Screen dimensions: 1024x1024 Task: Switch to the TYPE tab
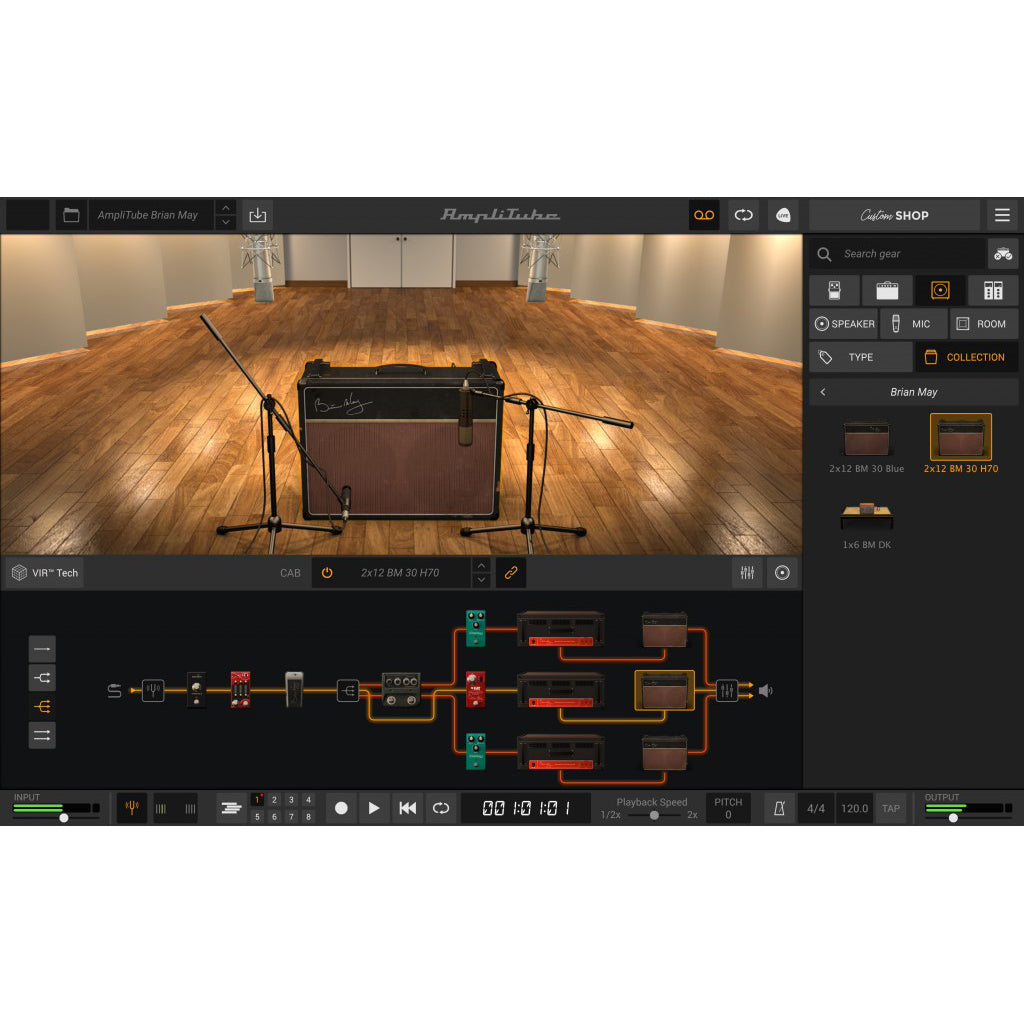pos(861,357)
